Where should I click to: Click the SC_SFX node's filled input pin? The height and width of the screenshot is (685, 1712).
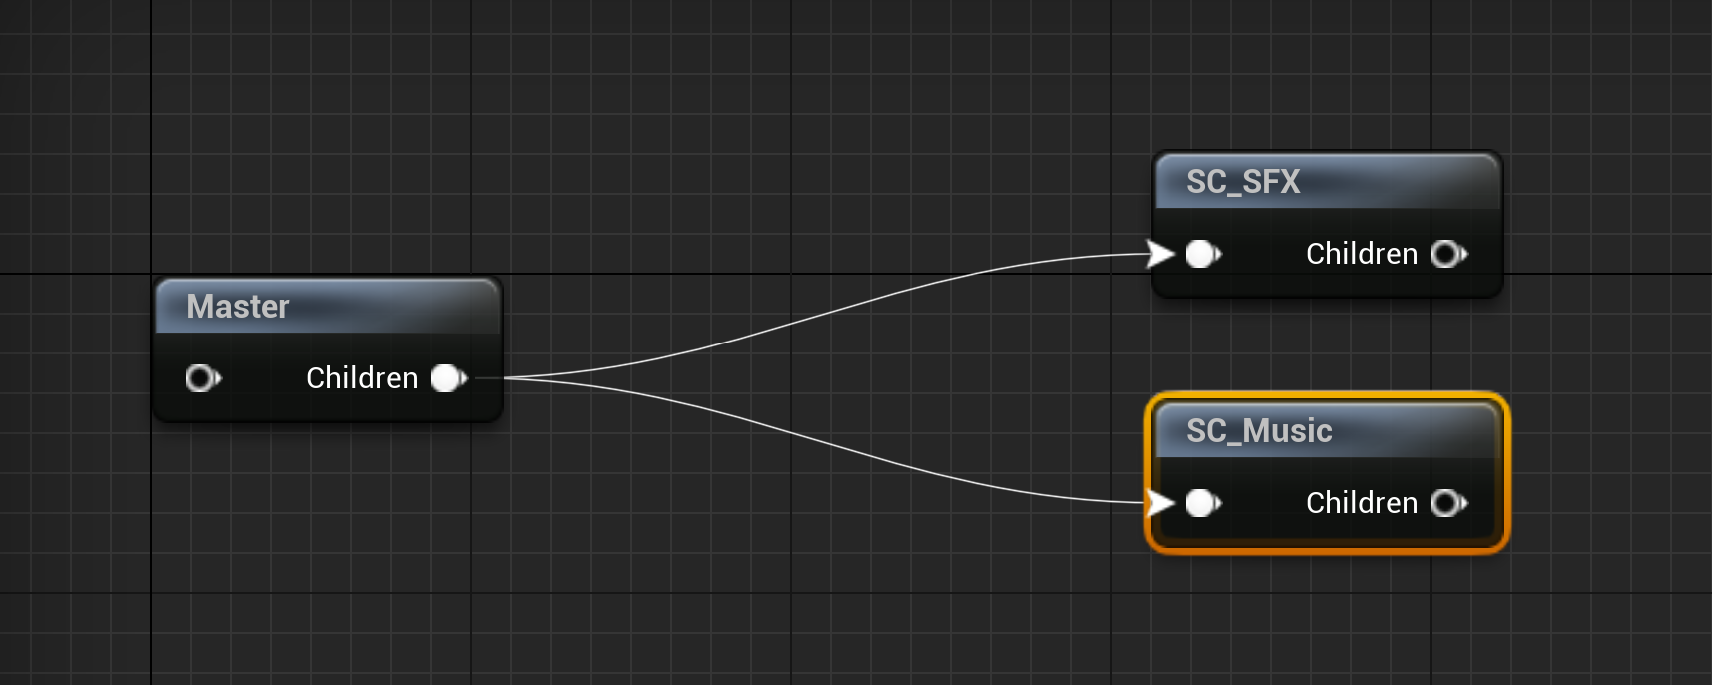[x=1203, y=254]
